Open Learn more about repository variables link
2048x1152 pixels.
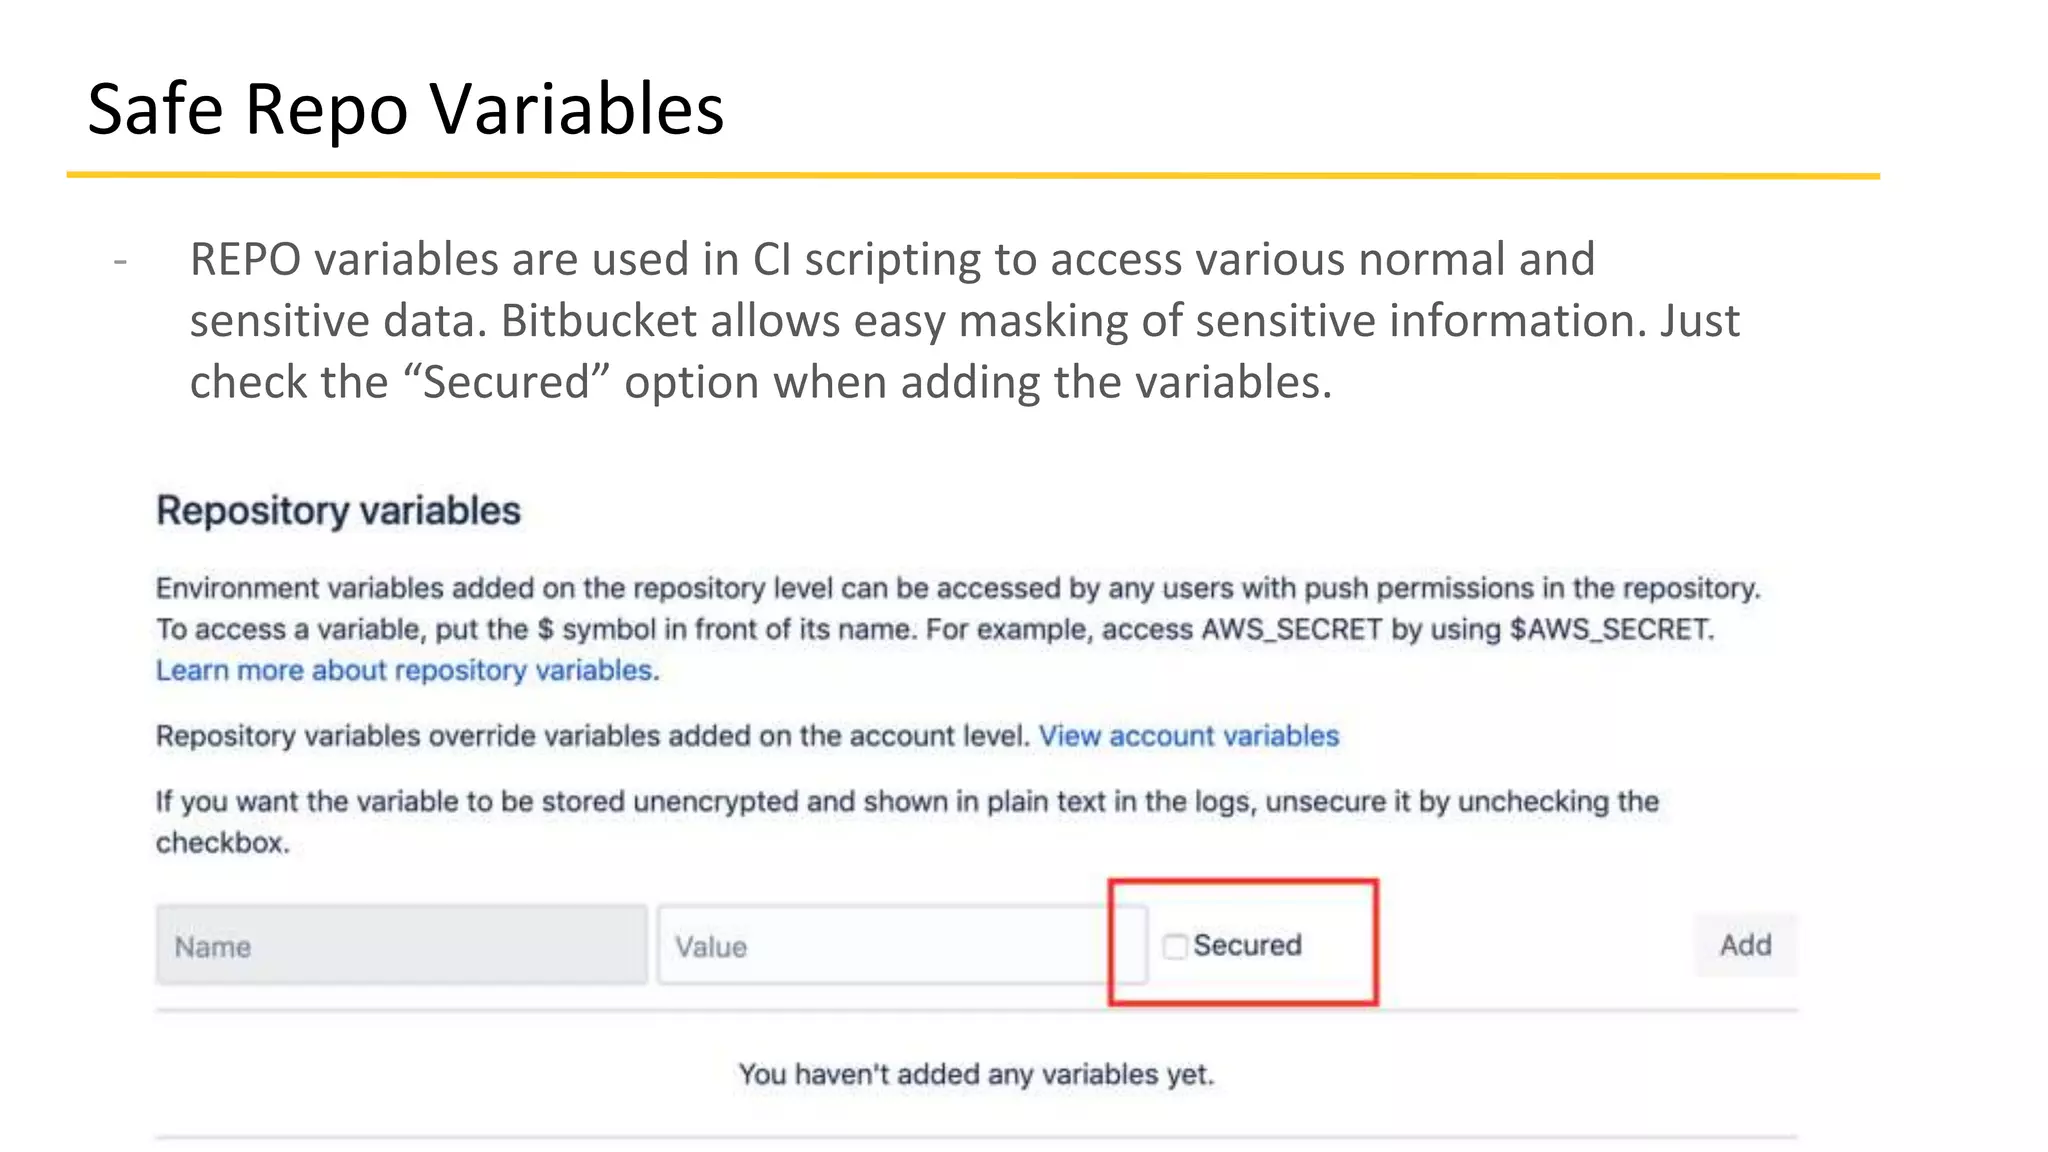point(407,670)
